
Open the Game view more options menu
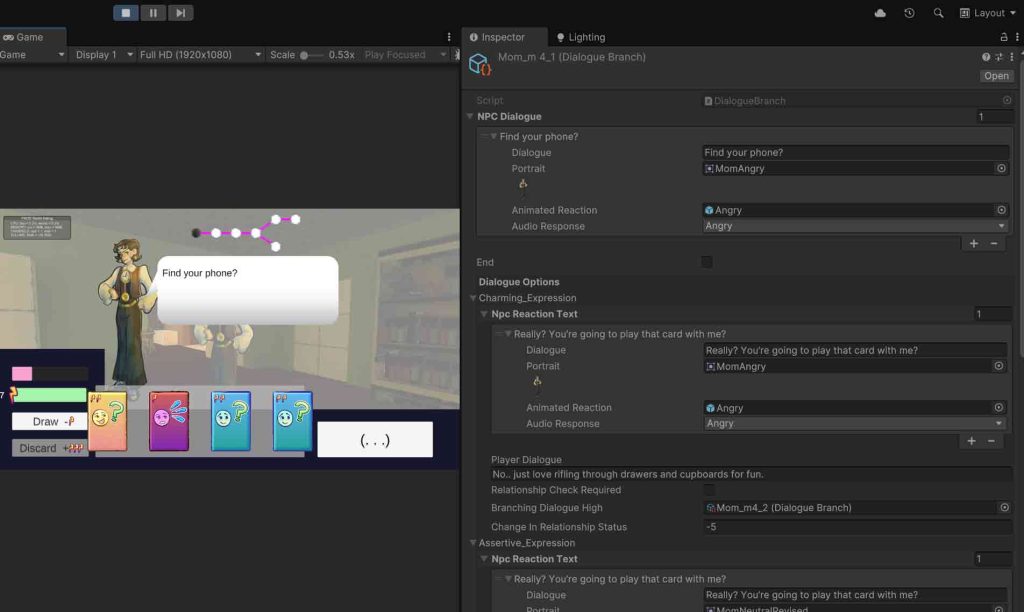tap(449, 37)
